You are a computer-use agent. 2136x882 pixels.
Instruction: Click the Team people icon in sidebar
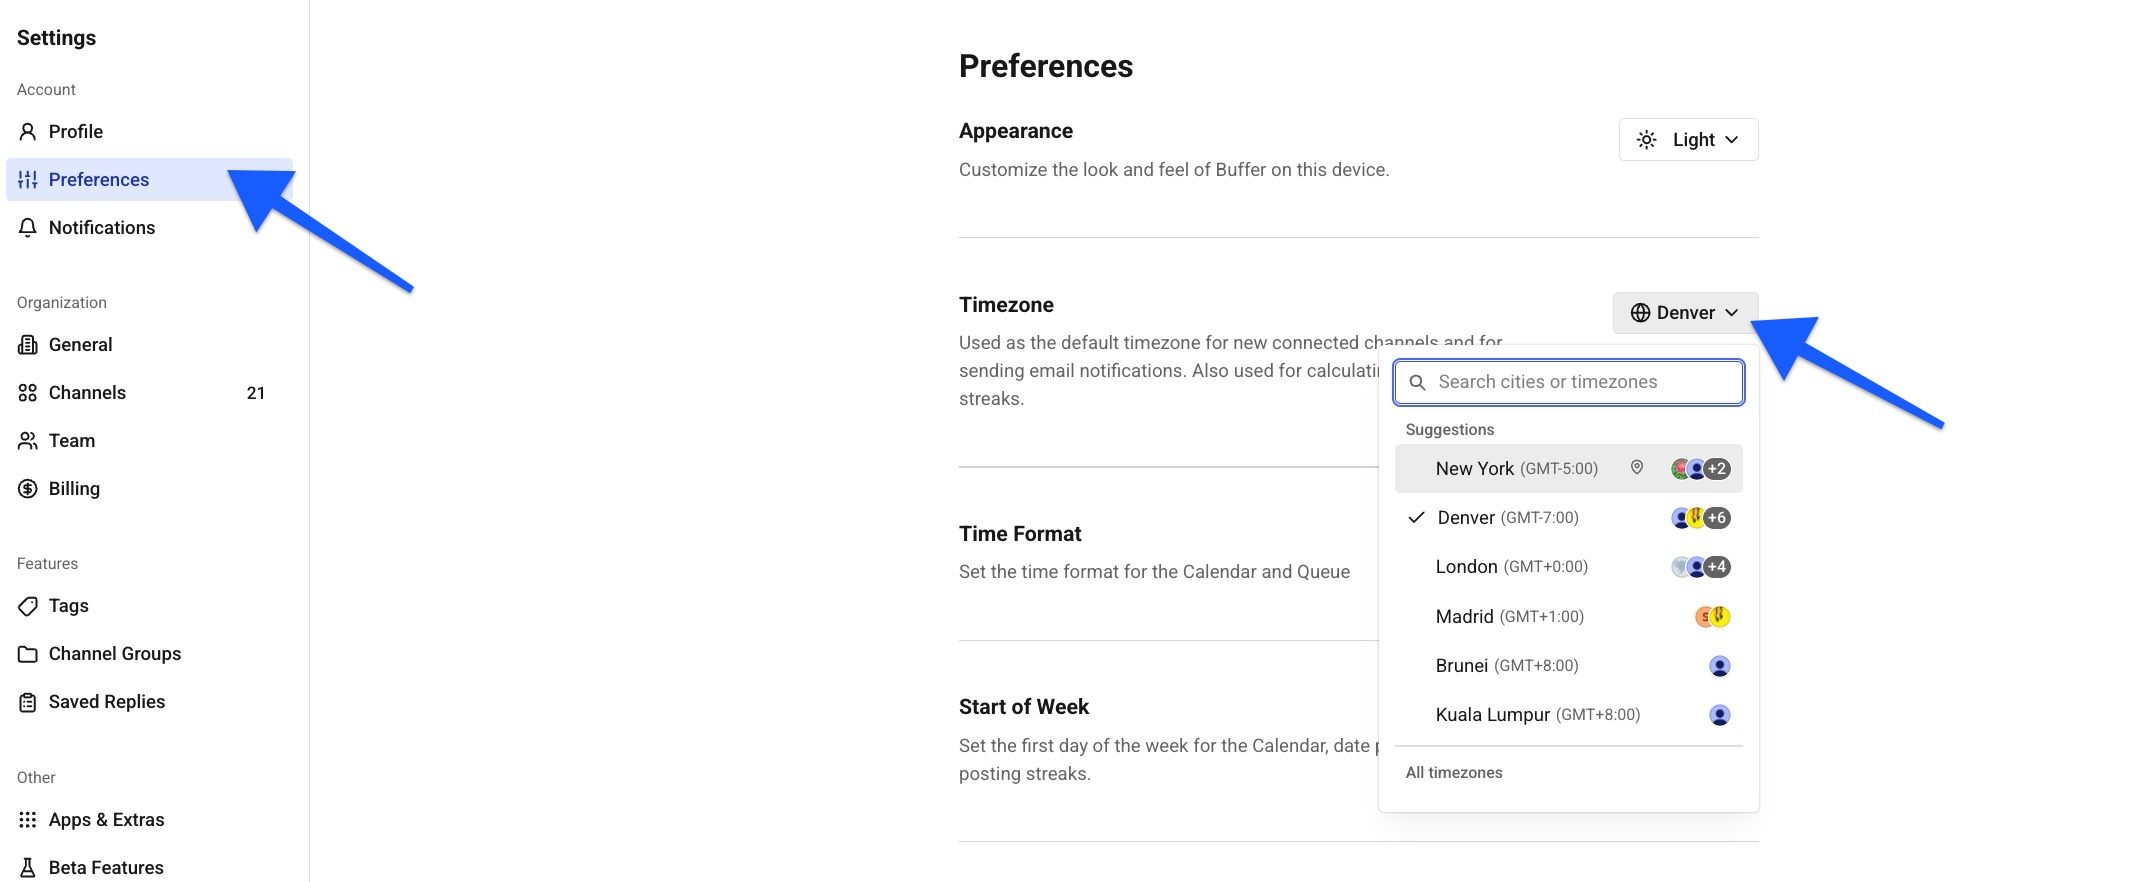click(26, 440)
